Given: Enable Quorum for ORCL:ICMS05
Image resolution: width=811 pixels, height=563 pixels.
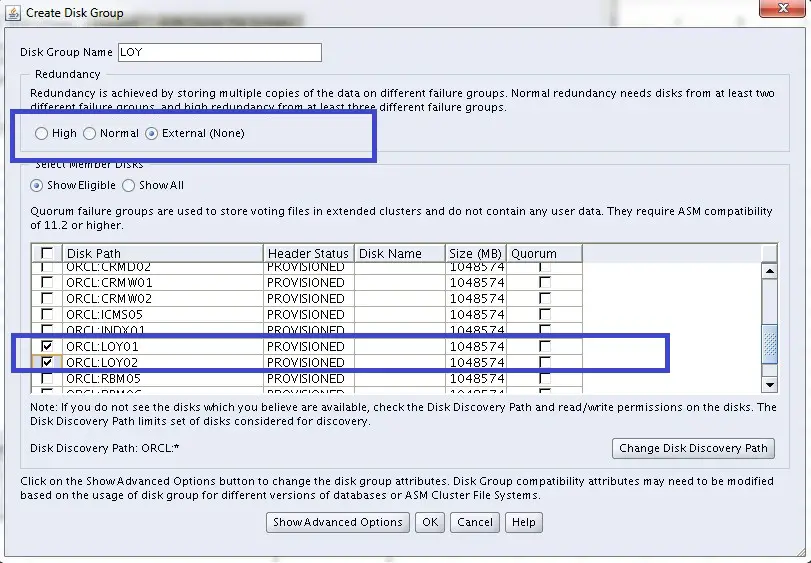Looking at the screenshot, I should coord(545,314).
